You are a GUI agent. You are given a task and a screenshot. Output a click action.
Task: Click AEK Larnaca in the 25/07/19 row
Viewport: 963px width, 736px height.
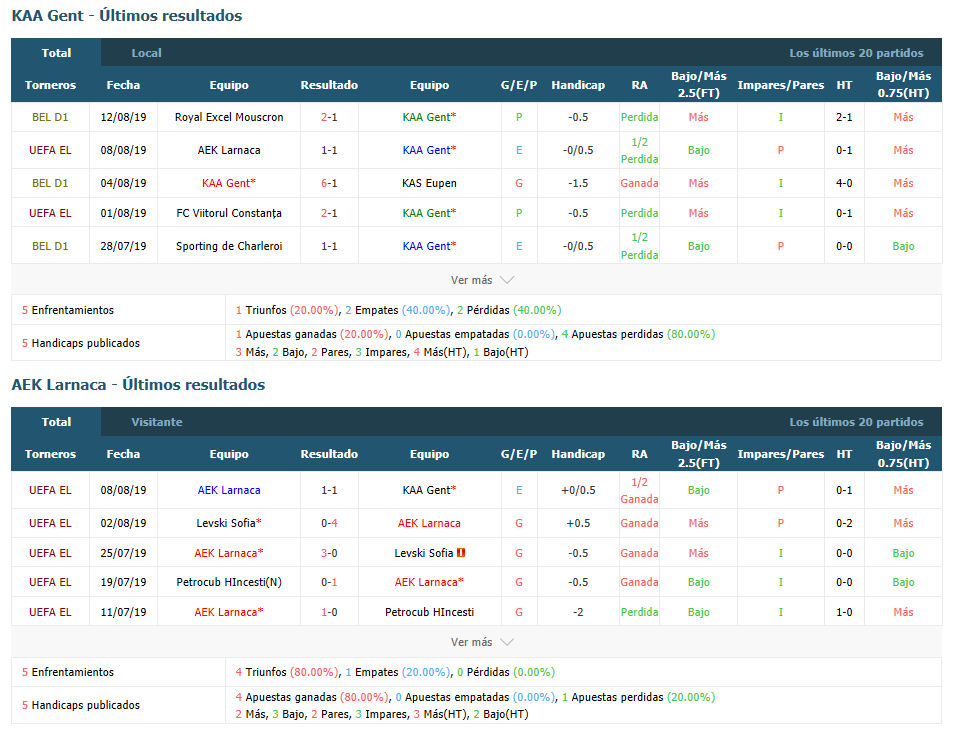coord(229,553)
